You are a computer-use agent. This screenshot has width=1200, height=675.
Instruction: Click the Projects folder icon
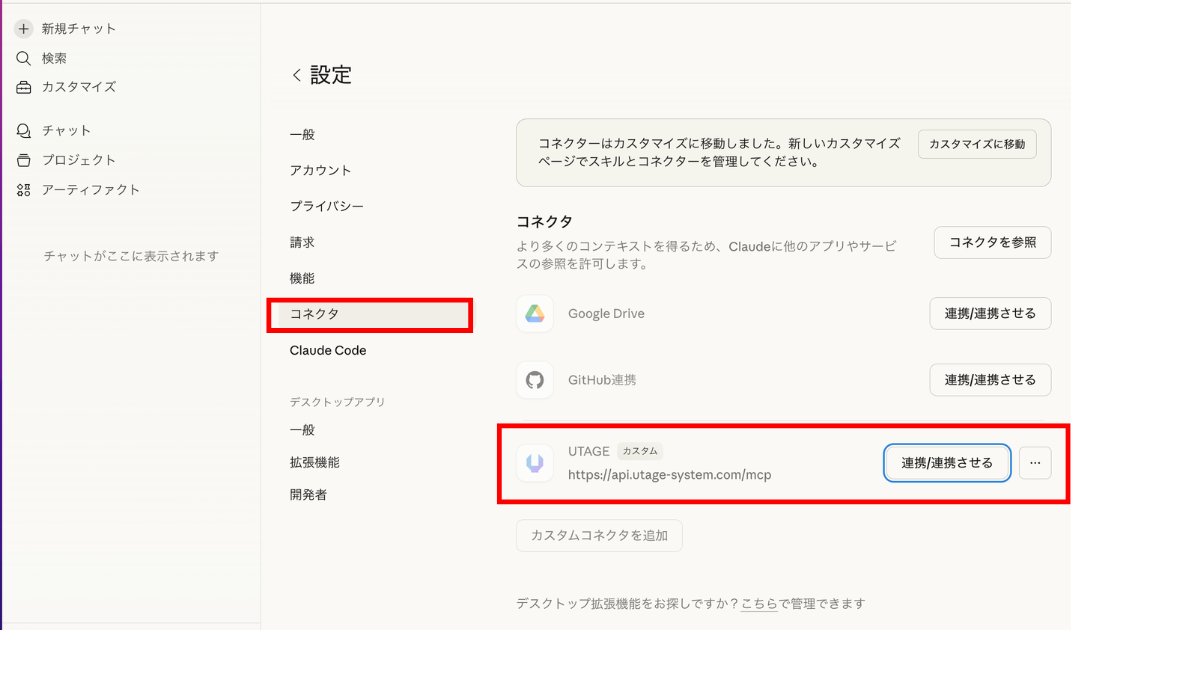24,160
